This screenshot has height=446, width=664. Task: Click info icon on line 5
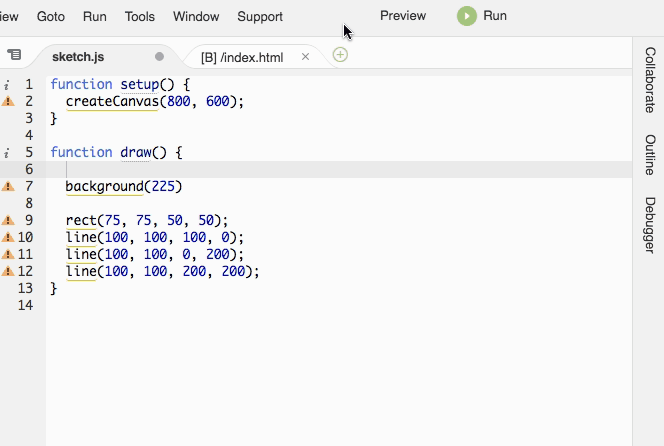[6, 153]
